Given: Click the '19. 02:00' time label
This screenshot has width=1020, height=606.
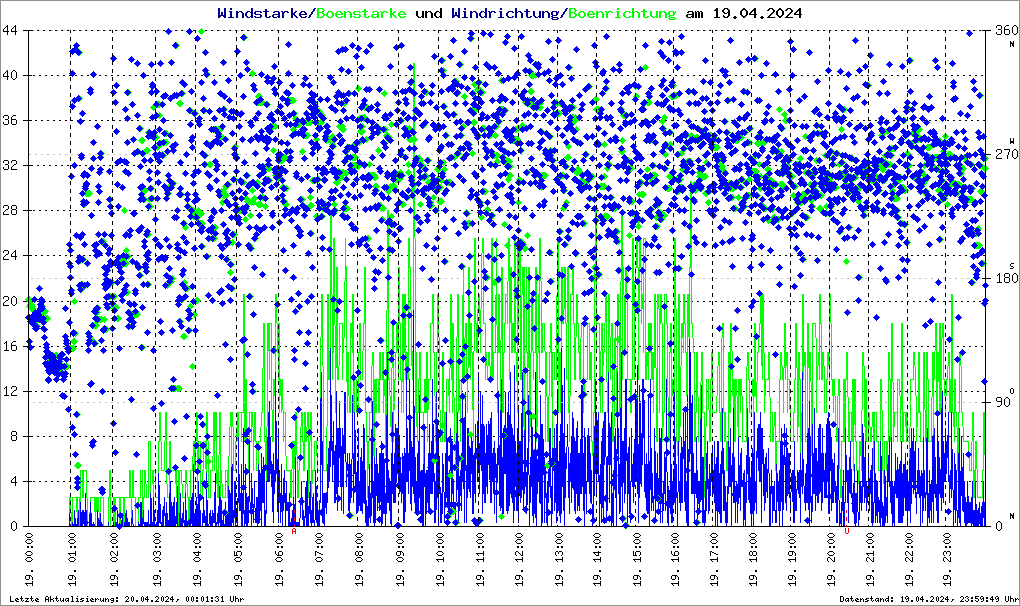Looking at the screenshot, I should click(x=115, y=560).
